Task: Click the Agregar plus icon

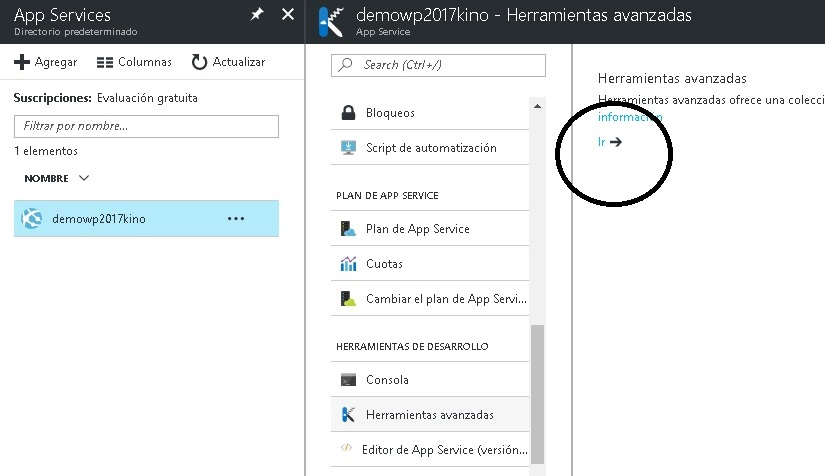Action: pyautogui.click(x=22, y=62)
